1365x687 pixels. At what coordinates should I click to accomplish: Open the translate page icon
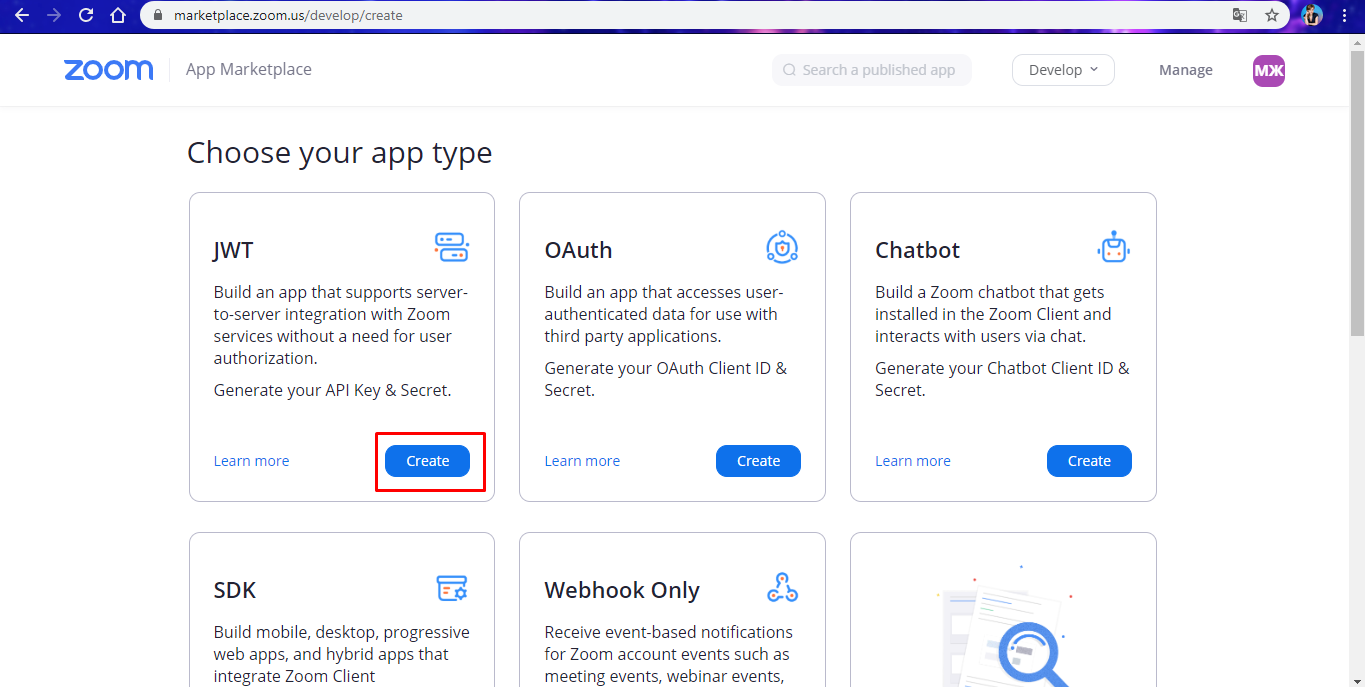[1240, 15]
